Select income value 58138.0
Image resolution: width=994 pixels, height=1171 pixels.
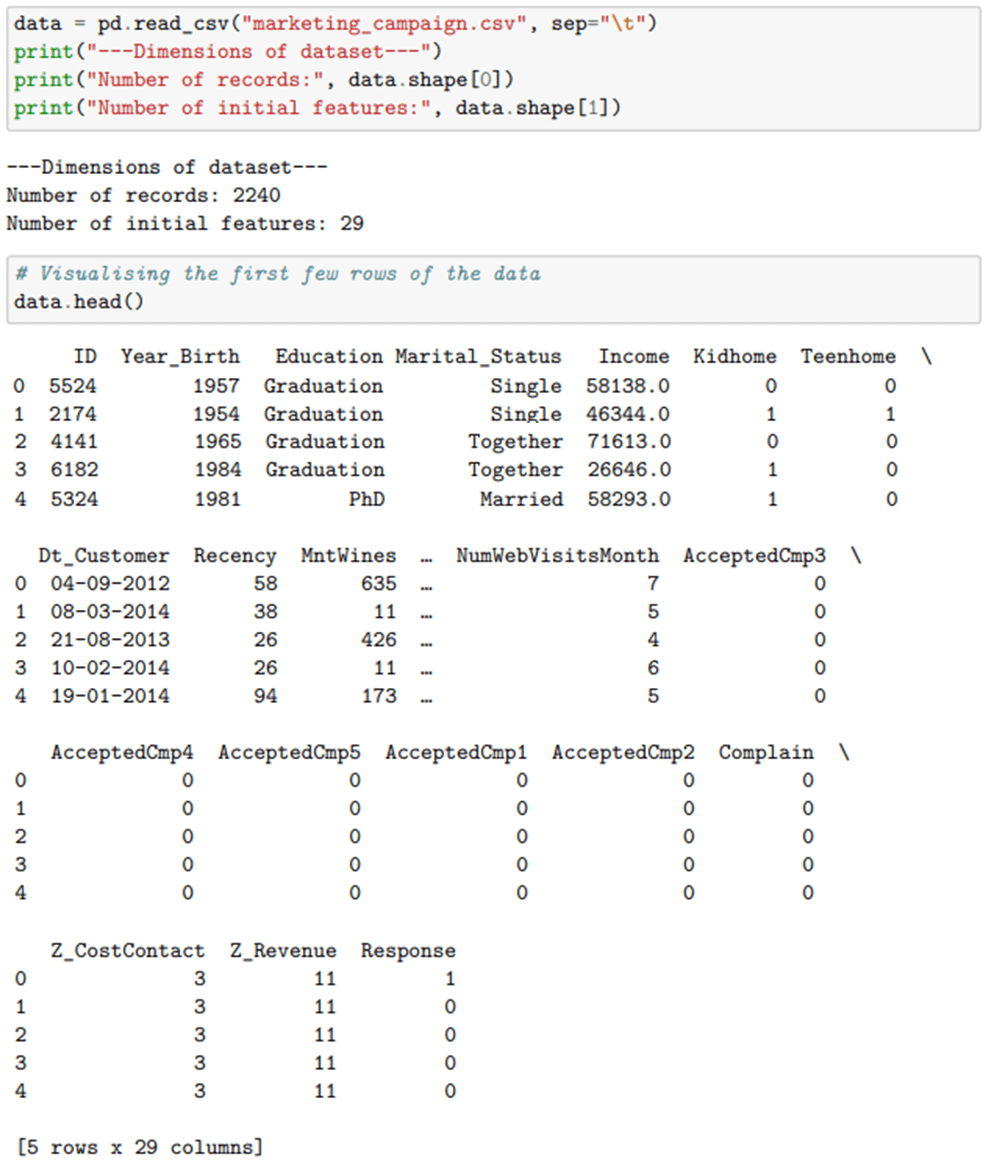pyautogui.click(x=628, y=386)
